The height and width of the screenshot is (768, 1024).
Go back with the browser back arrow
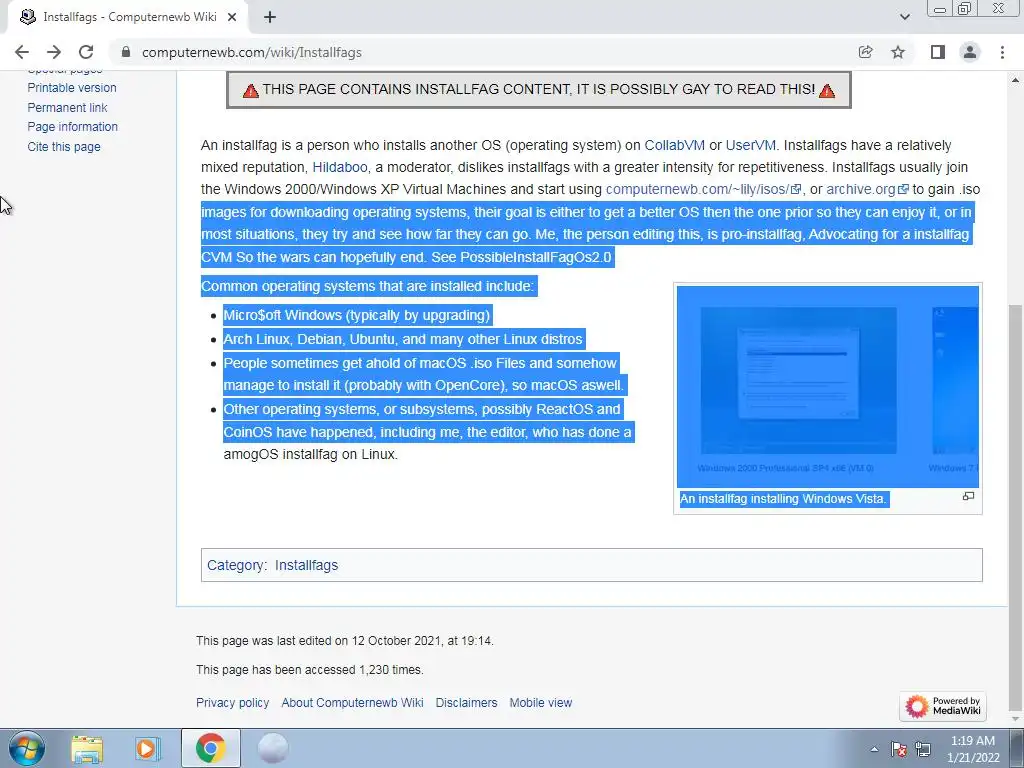pos(22,52)
